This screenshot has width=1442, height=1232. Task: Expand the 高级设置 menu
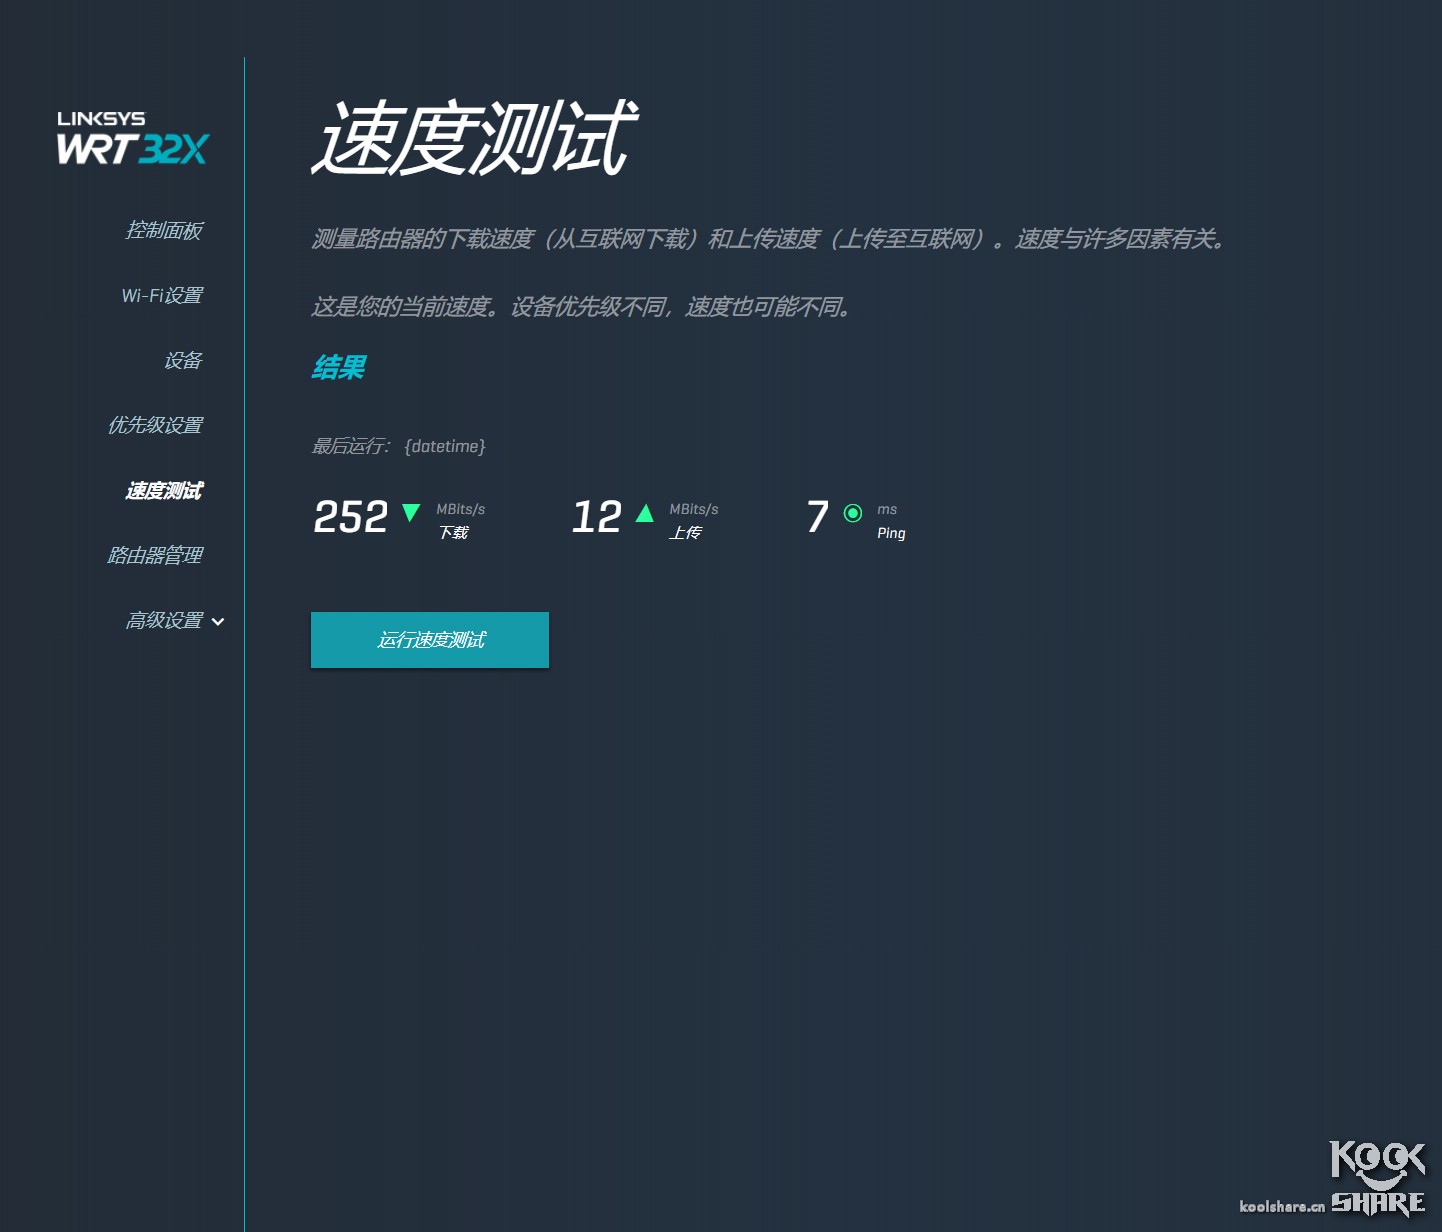[165, 620]
